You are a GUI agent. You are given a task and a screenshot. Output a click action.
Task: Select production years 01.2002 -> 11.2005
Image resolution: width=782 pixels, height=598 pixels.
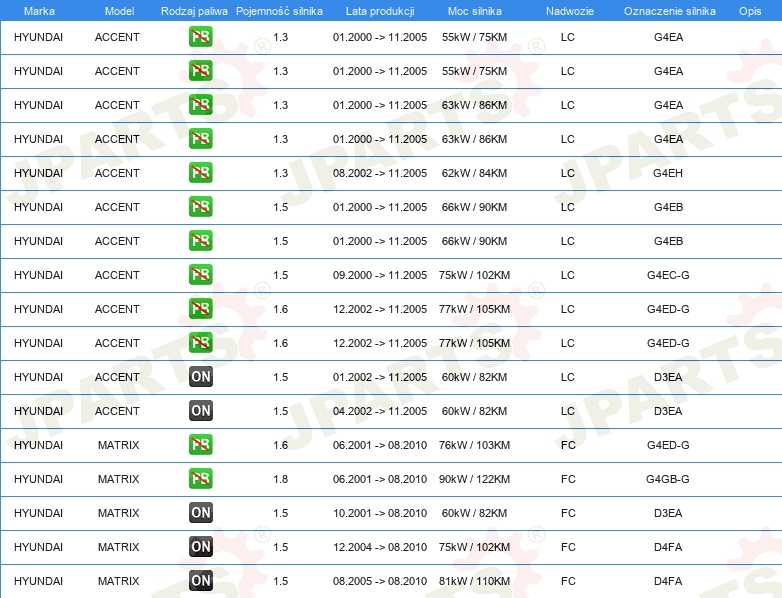coord(380,377)
